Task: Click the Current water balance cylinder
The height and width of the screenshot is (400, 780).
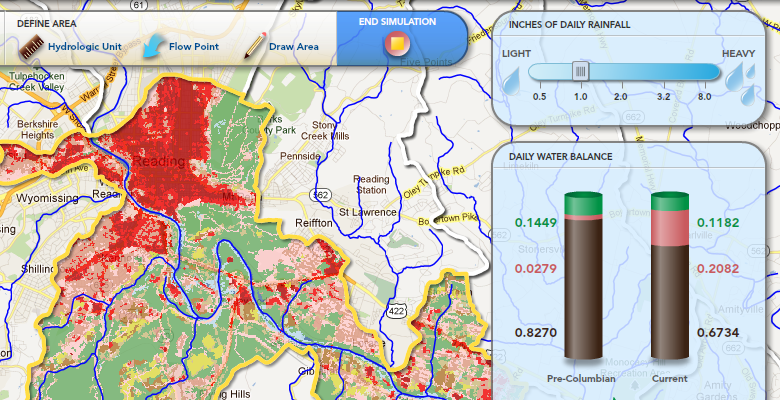Action: pyautogui.click(x=670, y=276)
